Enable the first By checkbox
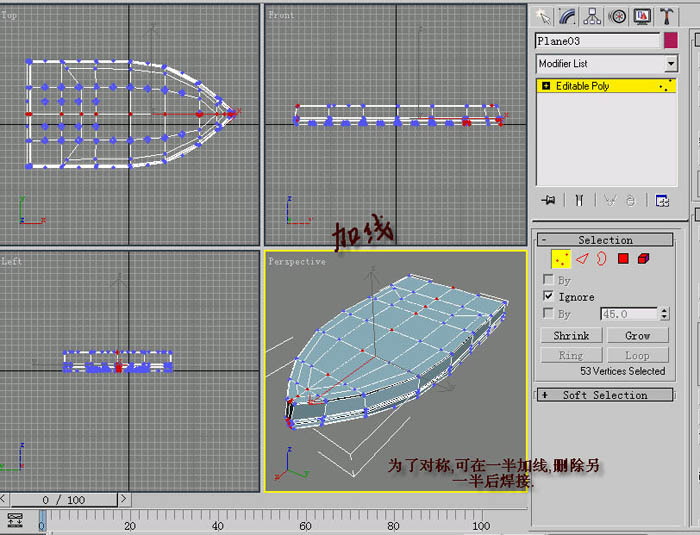 coord(548,280)
